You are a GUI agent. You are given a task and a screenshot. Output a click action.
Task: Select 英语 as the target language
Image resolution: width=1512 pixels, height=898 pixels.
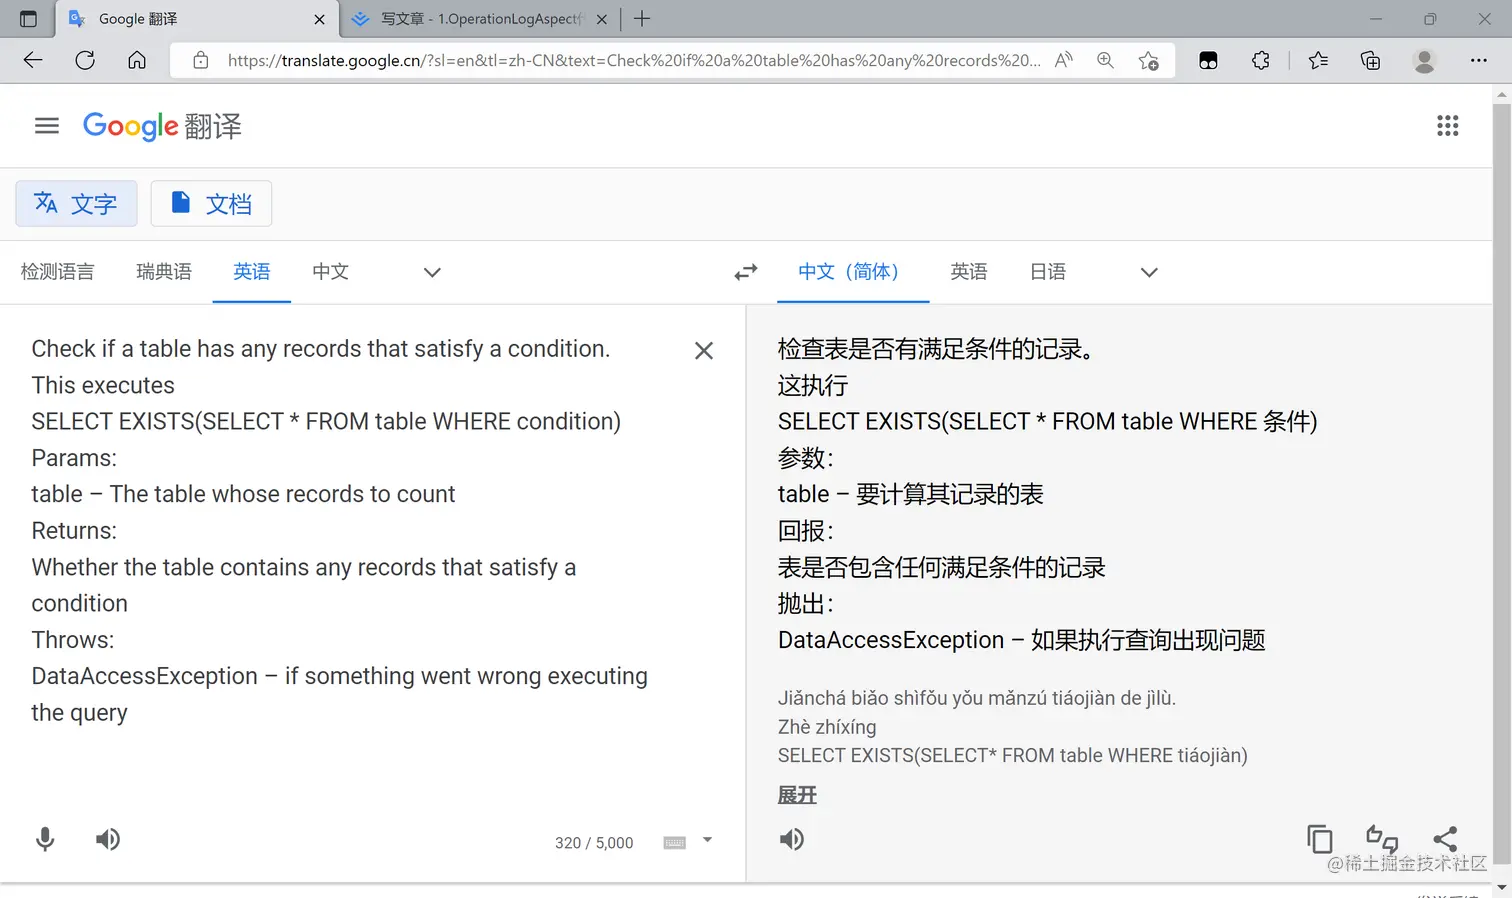(969, 272)
